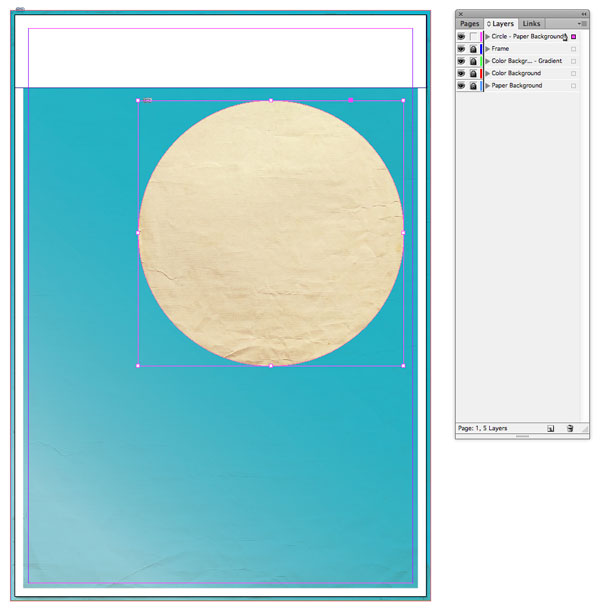
Task: Click the trash icon to delete selected layer
Action: (570, 429)
